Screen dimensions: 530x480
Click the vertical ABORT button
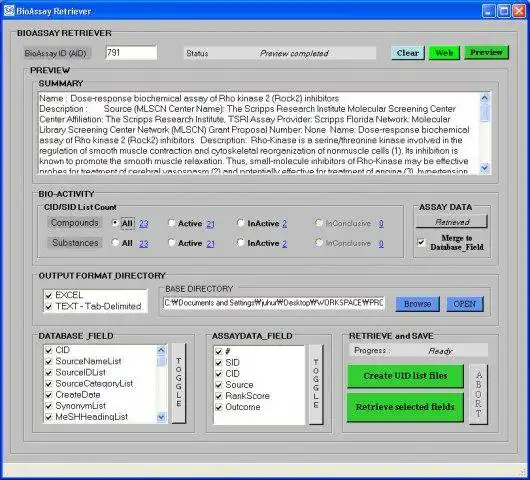point(479,394)
